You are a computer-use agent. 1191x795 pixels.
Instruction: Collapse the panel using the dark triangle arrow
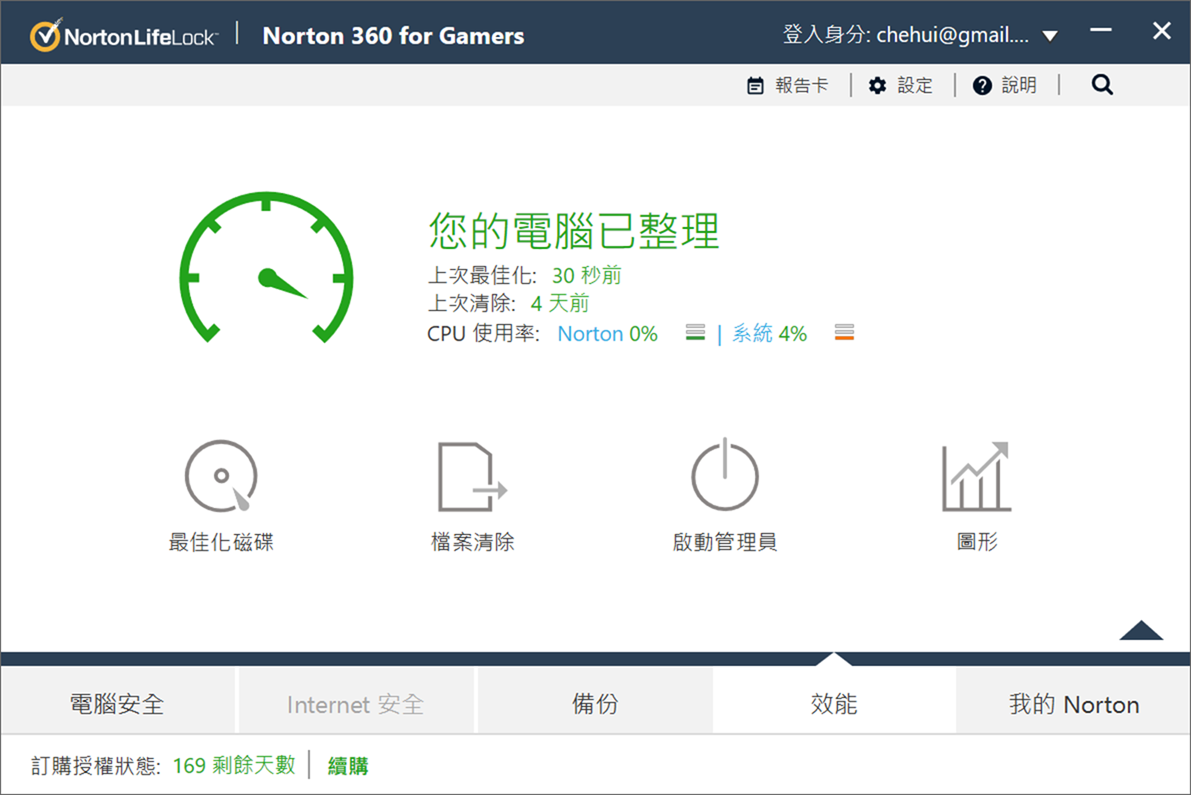[1141, 630]
